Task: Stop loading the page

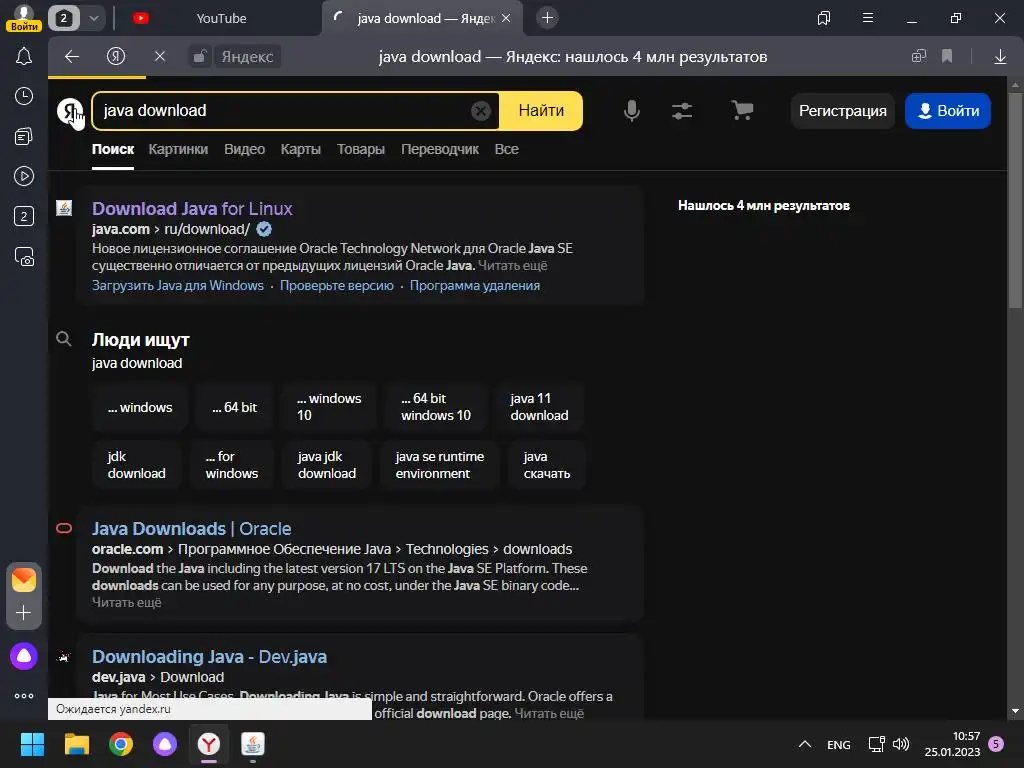Action: point(159,56)
